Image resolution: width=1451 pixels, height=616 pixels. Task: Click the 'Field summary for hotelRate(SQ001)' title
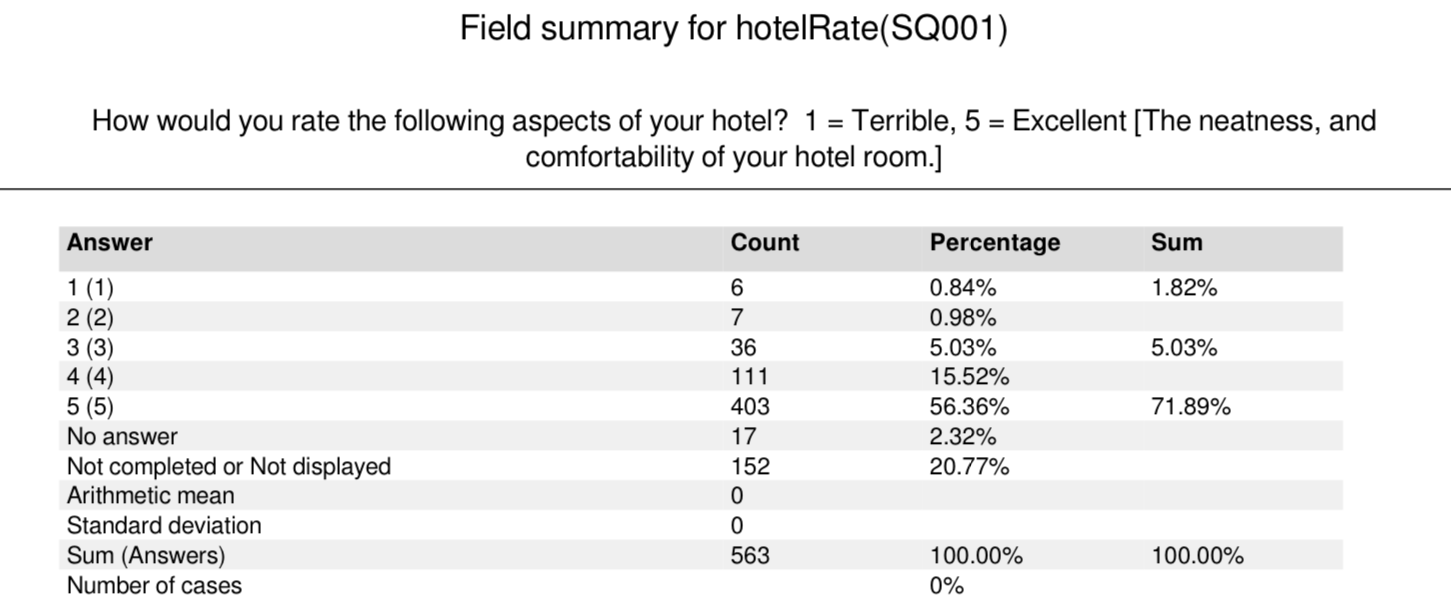(733, 30)
